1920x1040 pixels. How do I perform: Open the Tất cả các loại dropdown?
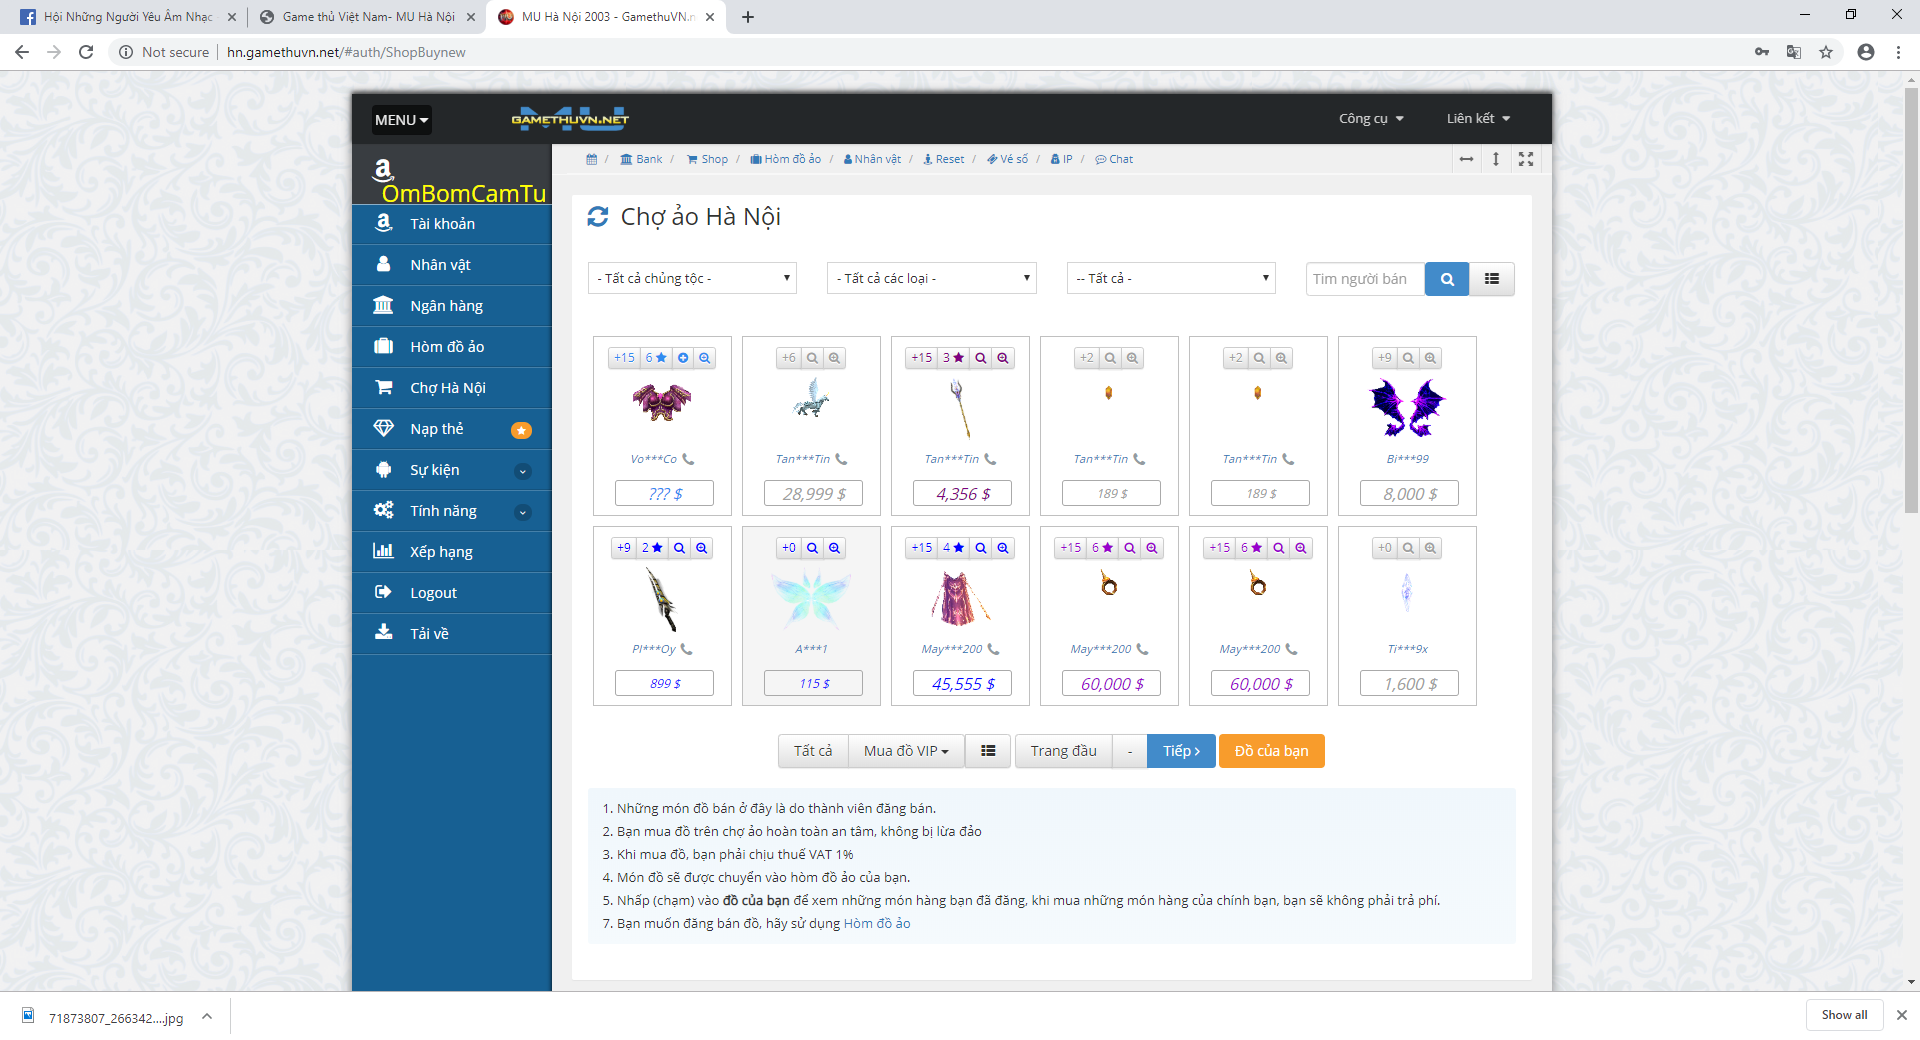coord(931,278)
